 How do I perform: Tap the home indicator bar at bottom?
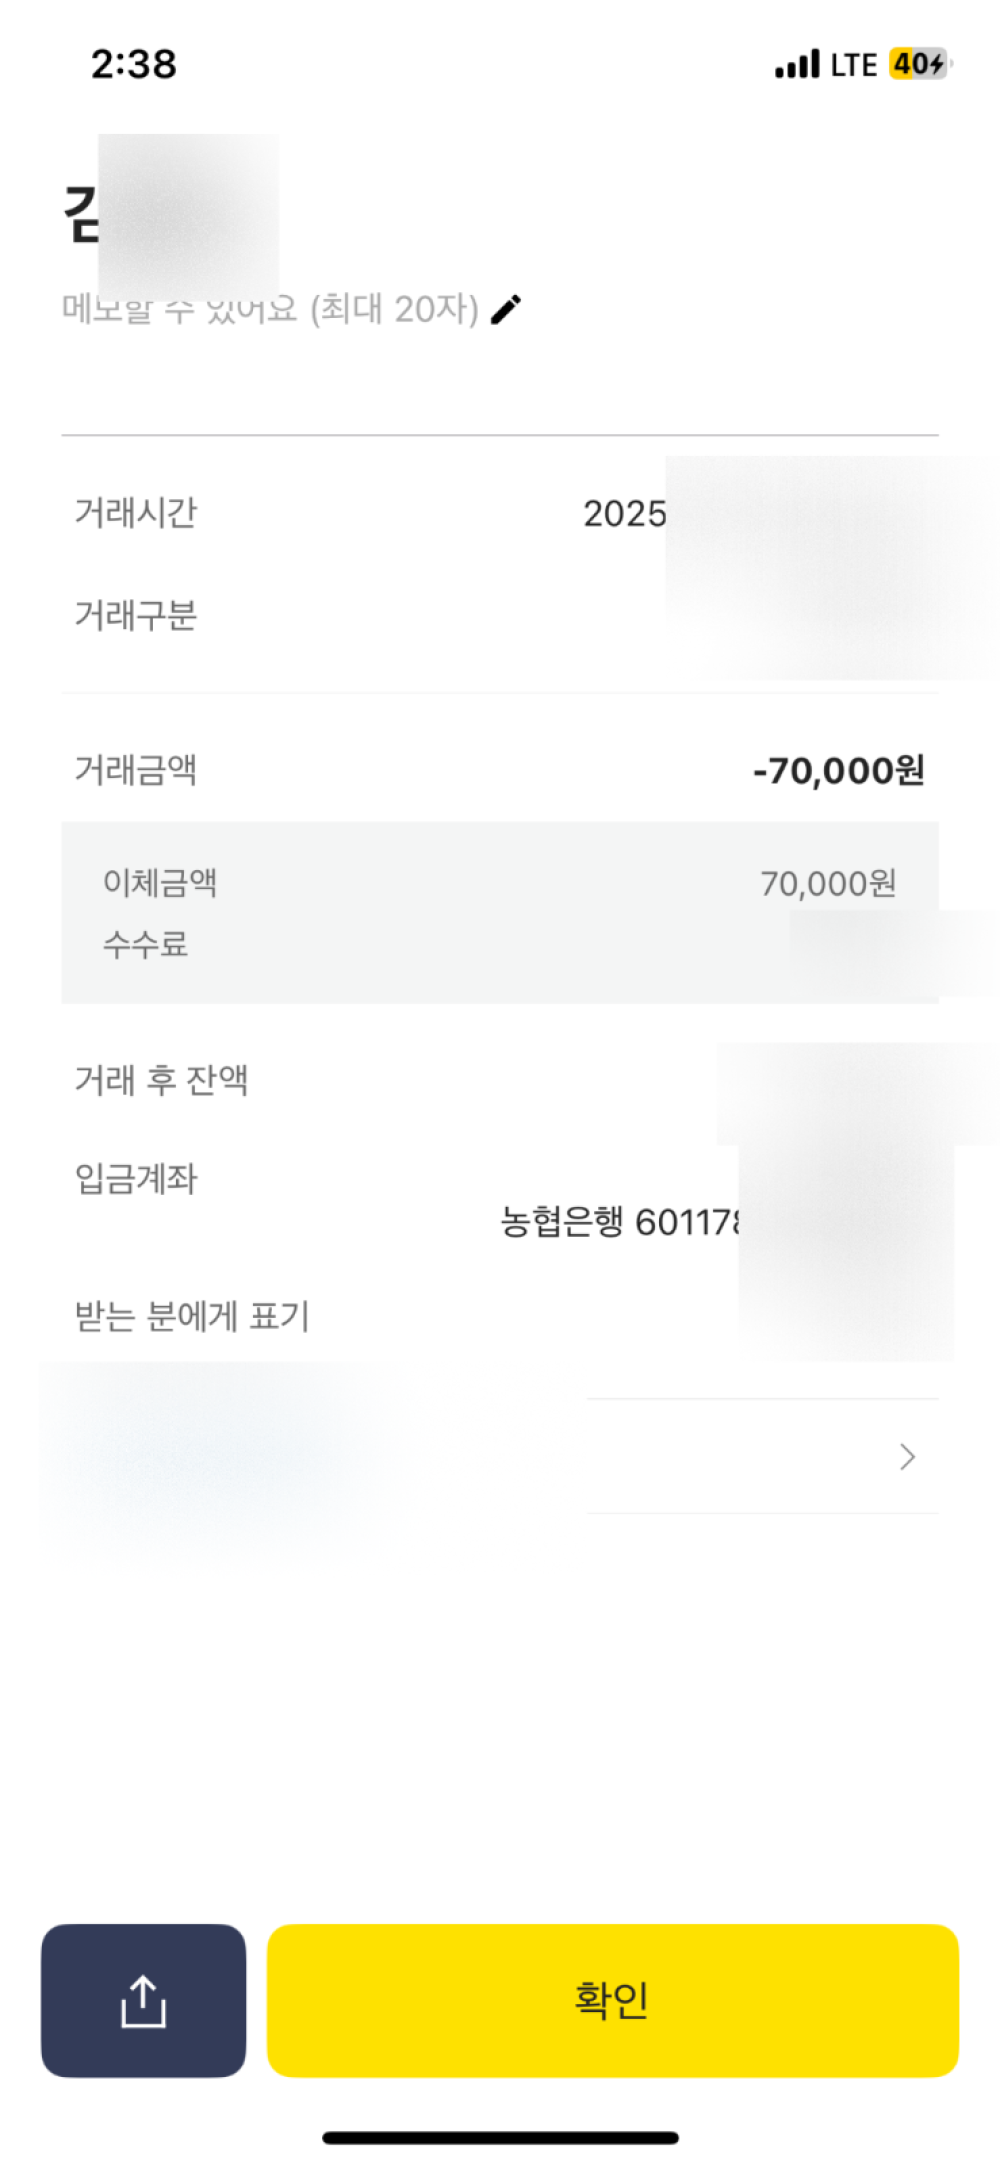pos(500,2137)
